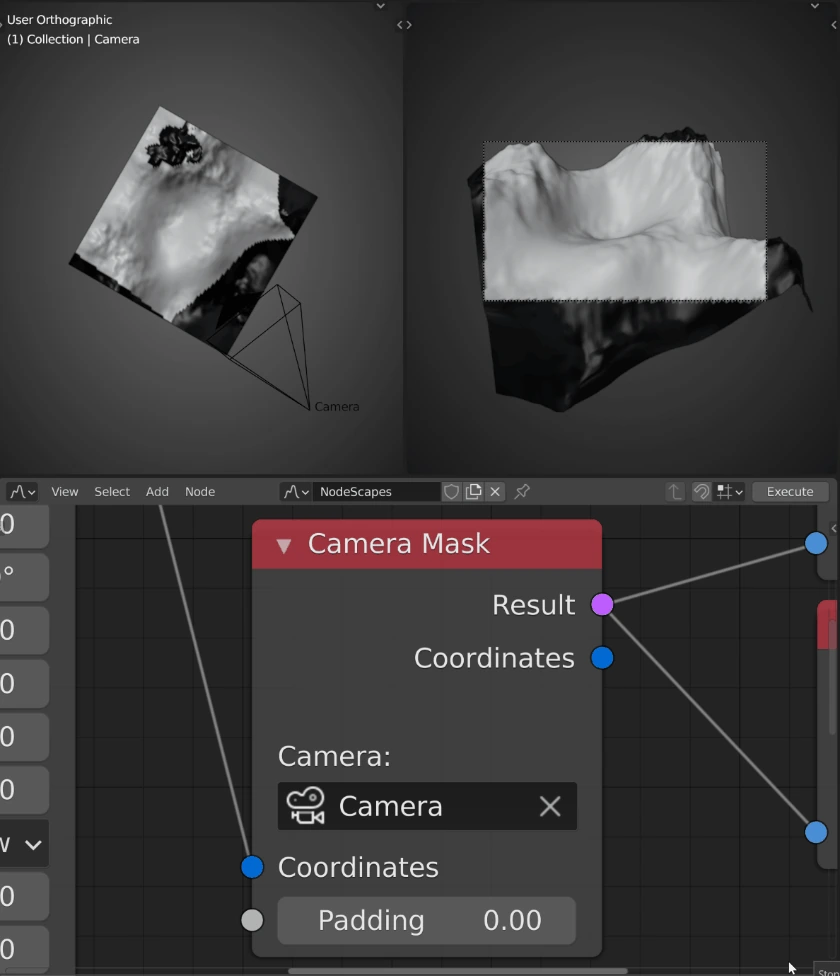Click the gray Padding input socket
The image size is (840, 976).
pyautogui.click(x=252, y=920)
